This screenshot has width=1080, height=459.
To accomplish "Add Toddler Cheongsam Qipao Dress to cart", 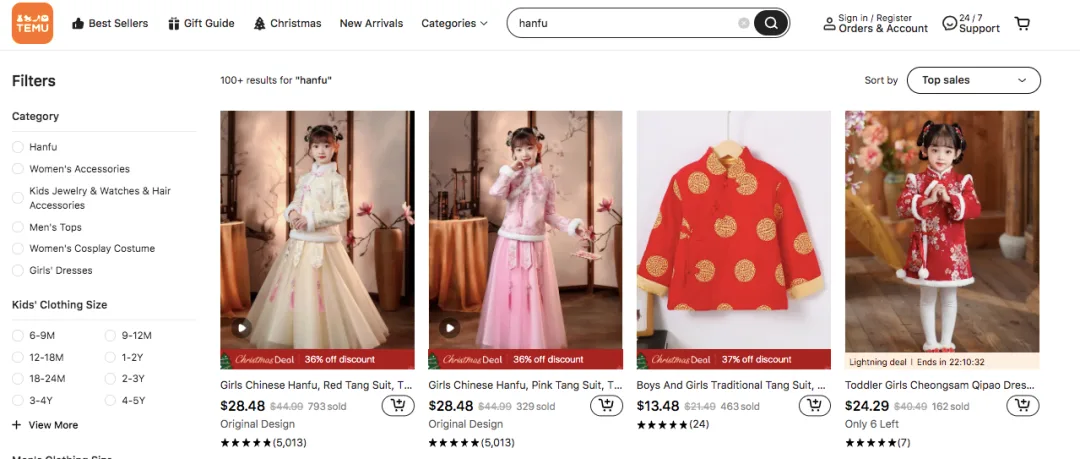I will [1023, 406].
